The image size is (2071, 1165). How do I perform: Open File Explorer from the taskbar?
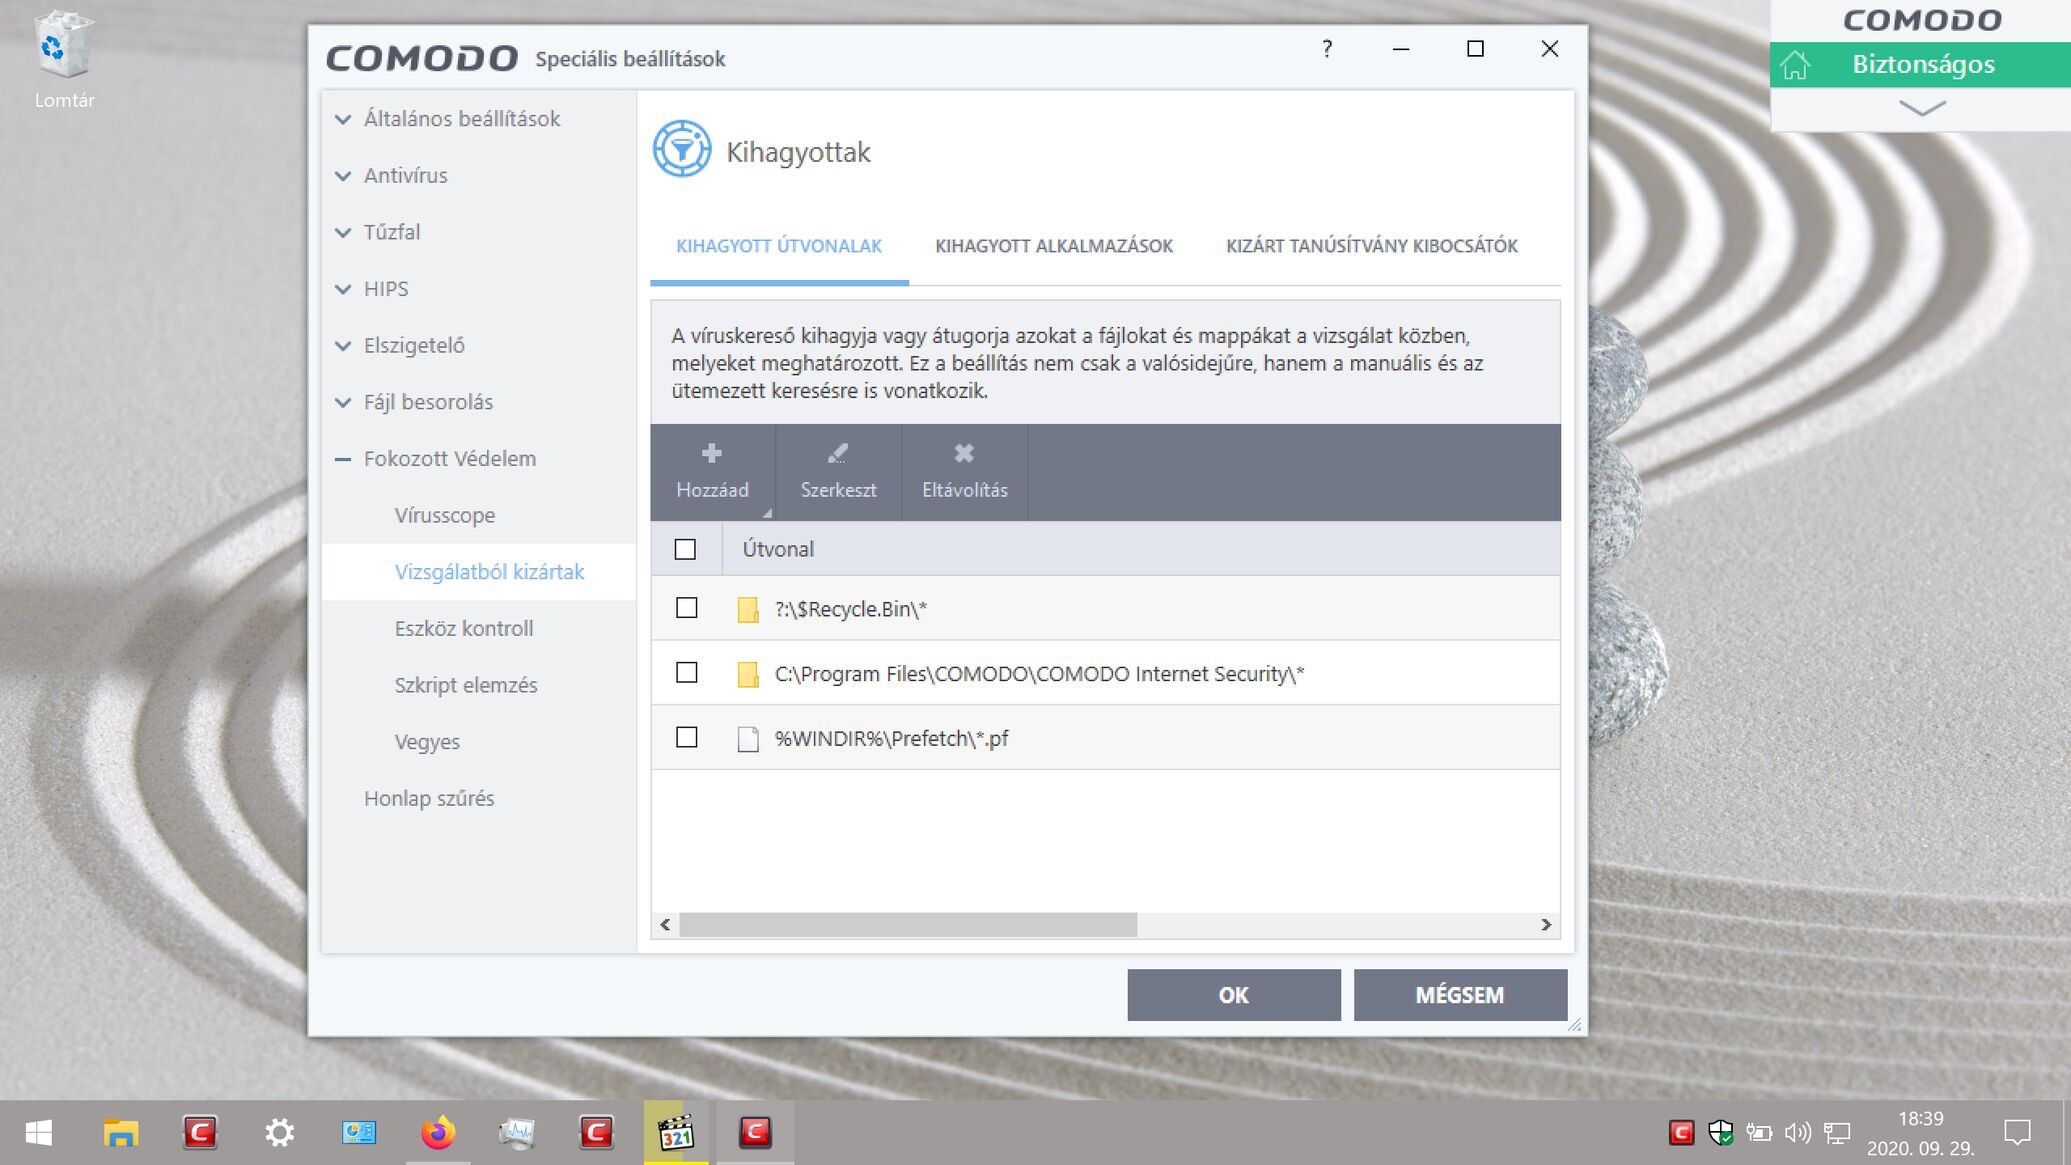click(120, 1132)
